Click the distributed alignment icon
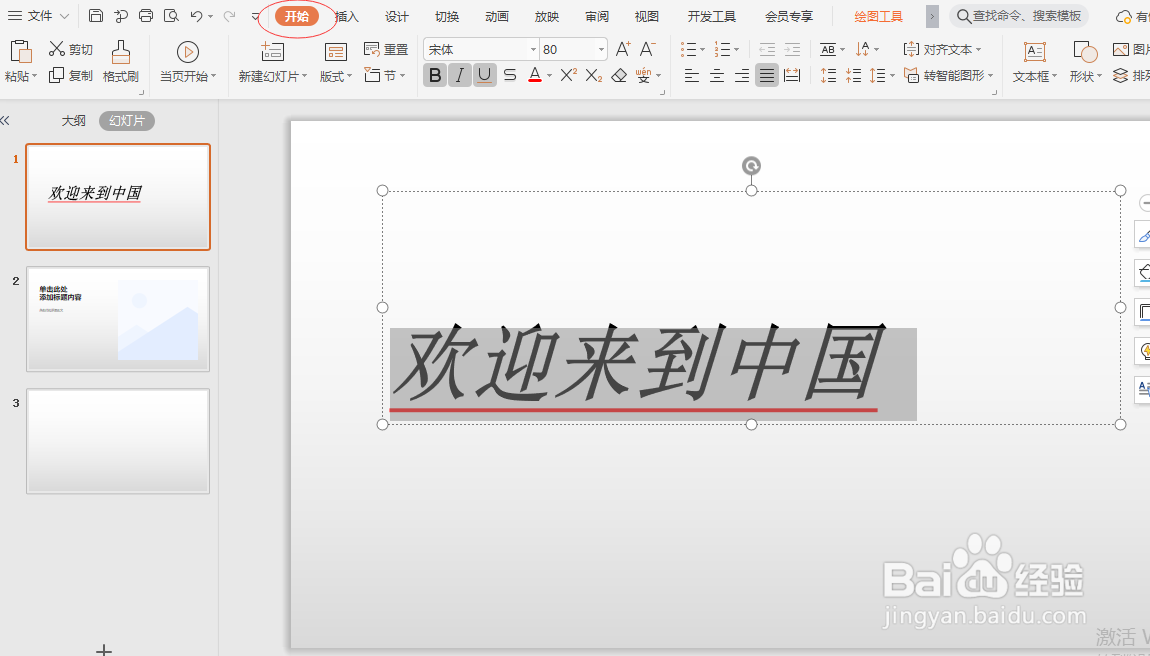 click(x=792, y=75)
